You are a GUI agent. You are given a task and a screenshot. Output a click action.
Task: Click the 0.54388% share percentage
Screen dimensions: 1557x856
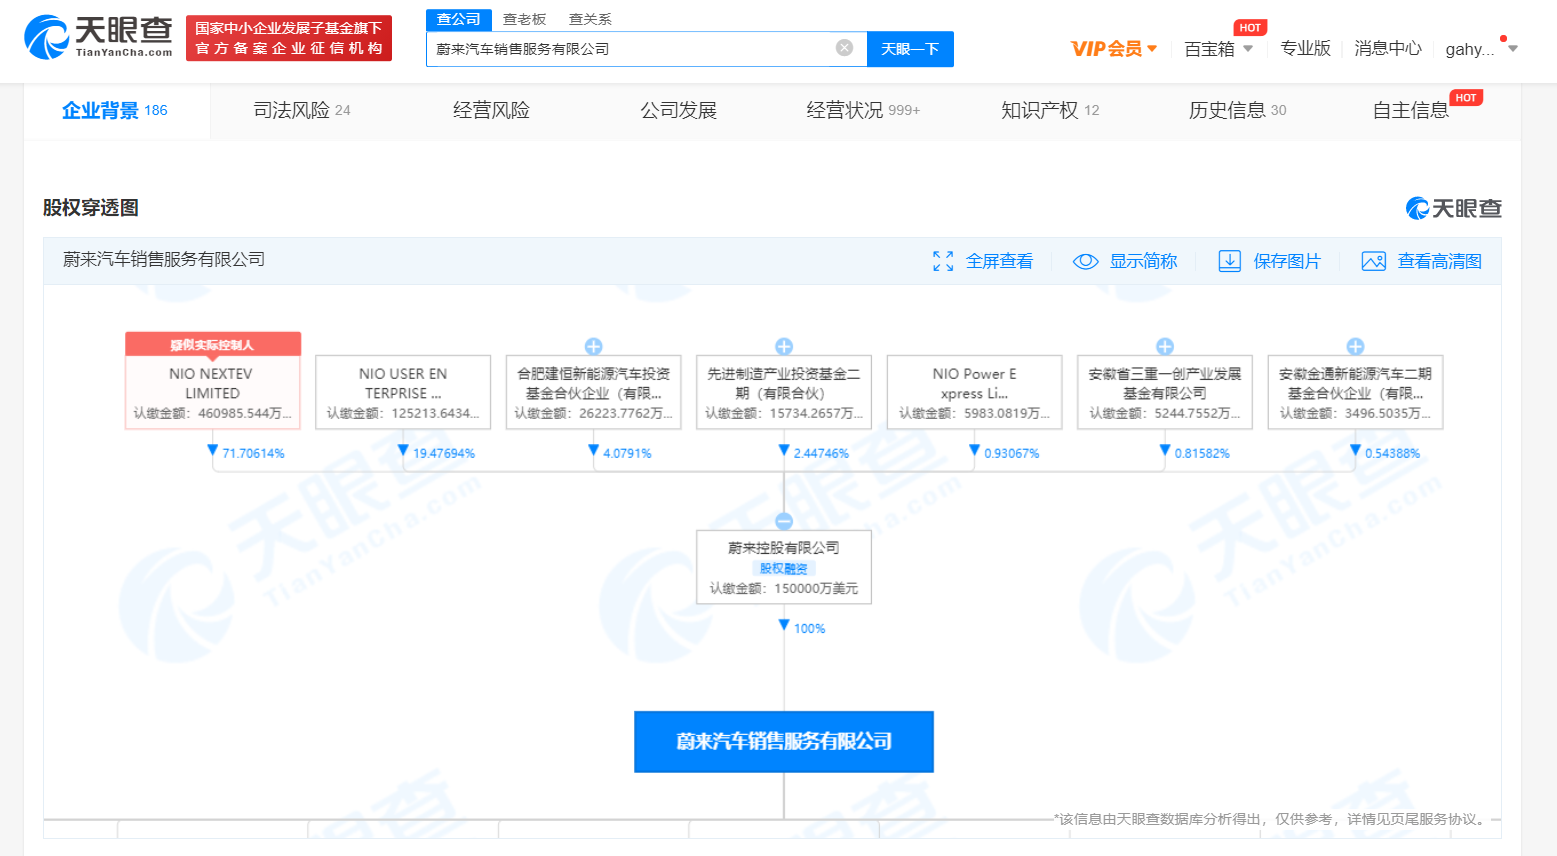pyautogui.click(x=1392, y=453)
